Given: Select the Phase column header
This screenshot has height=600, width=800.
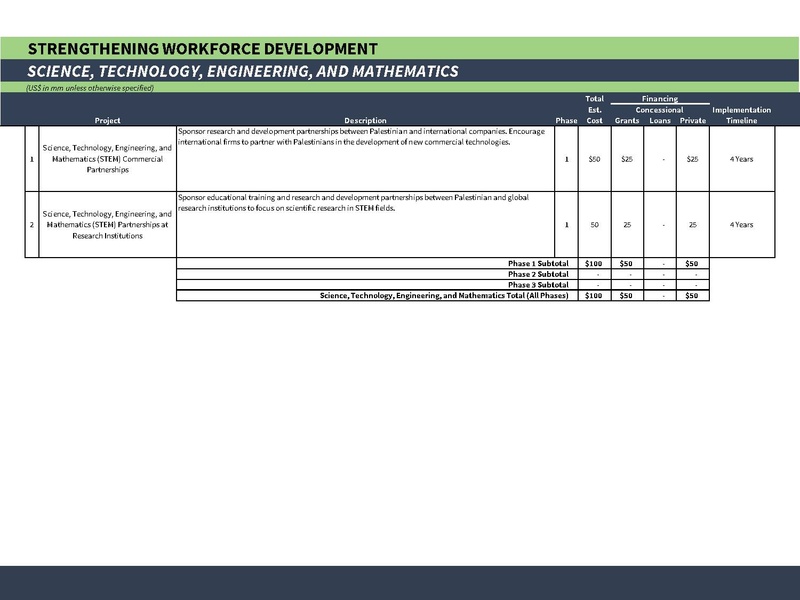Looking at the screenshot, I should coord(566,121).
